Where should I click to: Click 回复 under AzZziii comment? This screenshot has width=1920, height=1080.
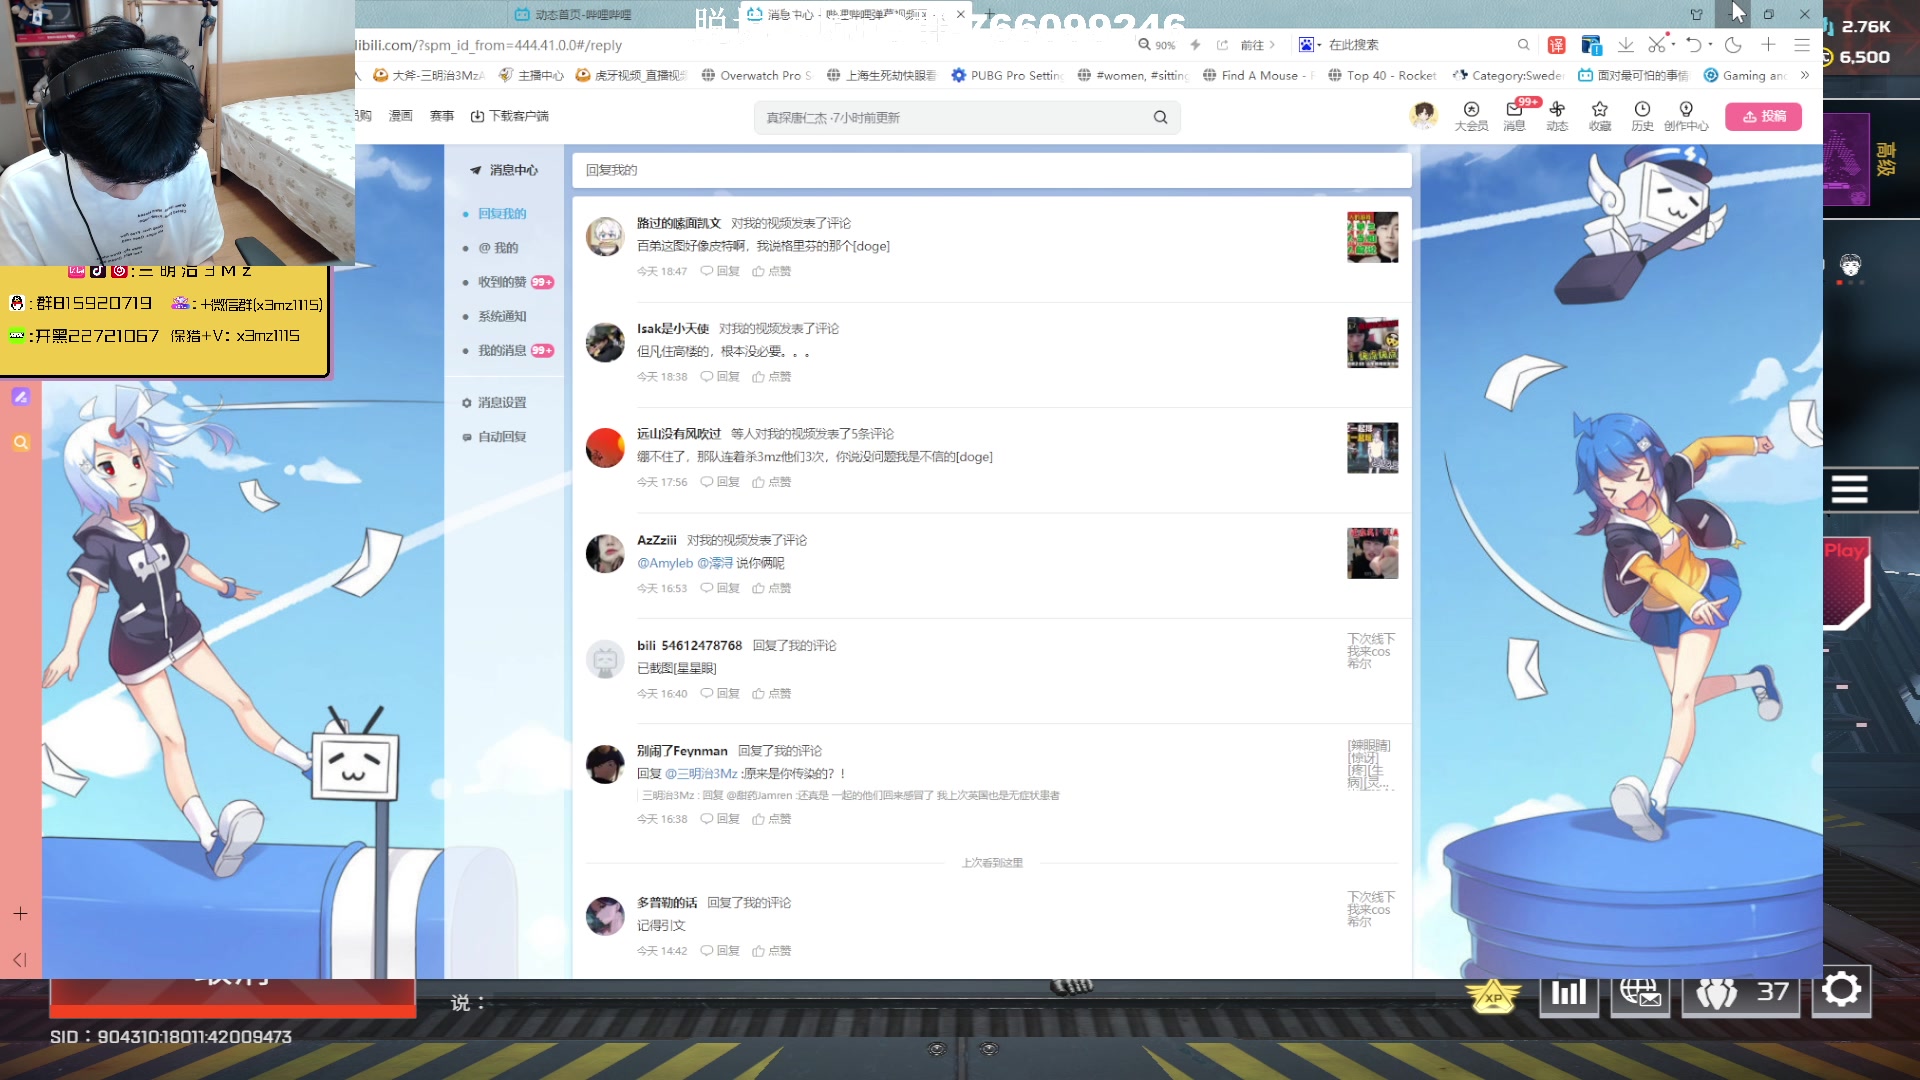720,588
